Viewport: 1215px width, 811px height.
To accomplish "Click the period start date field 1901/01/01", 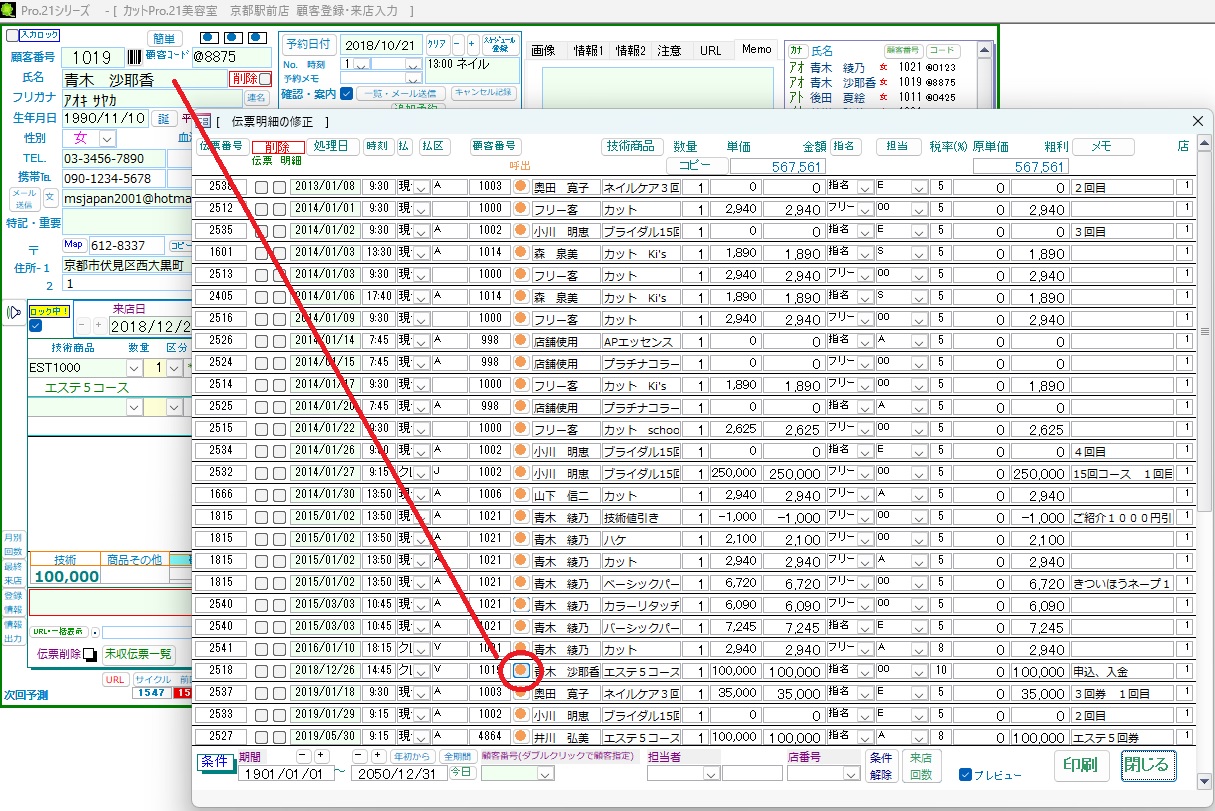I will coord(284,773).
